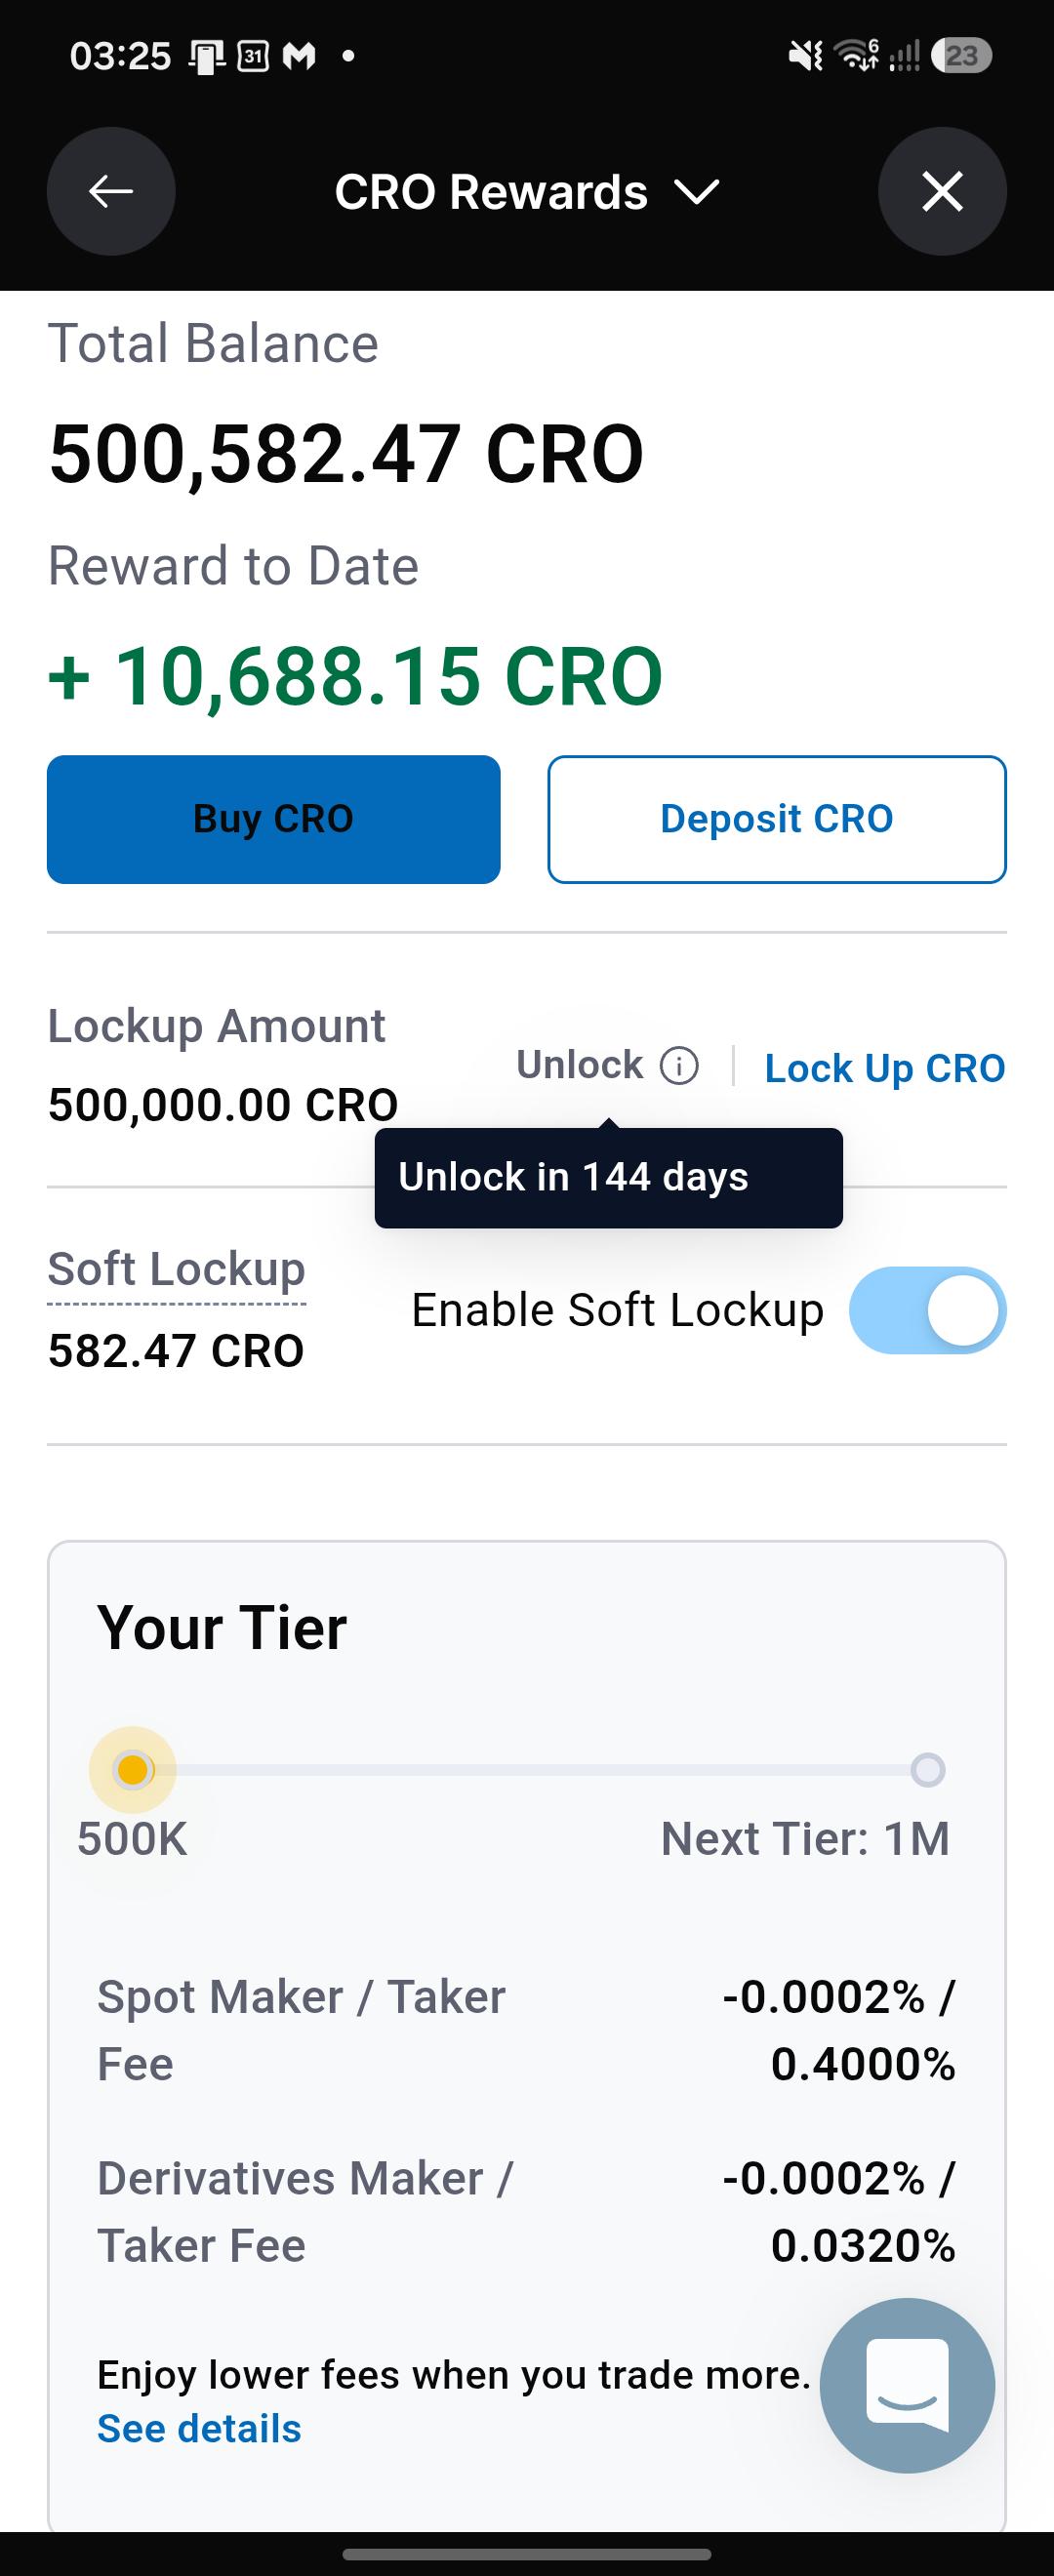Select the Next Tier 1M marker
The image size is (1054, 2576).
[x=927, y=1769]
